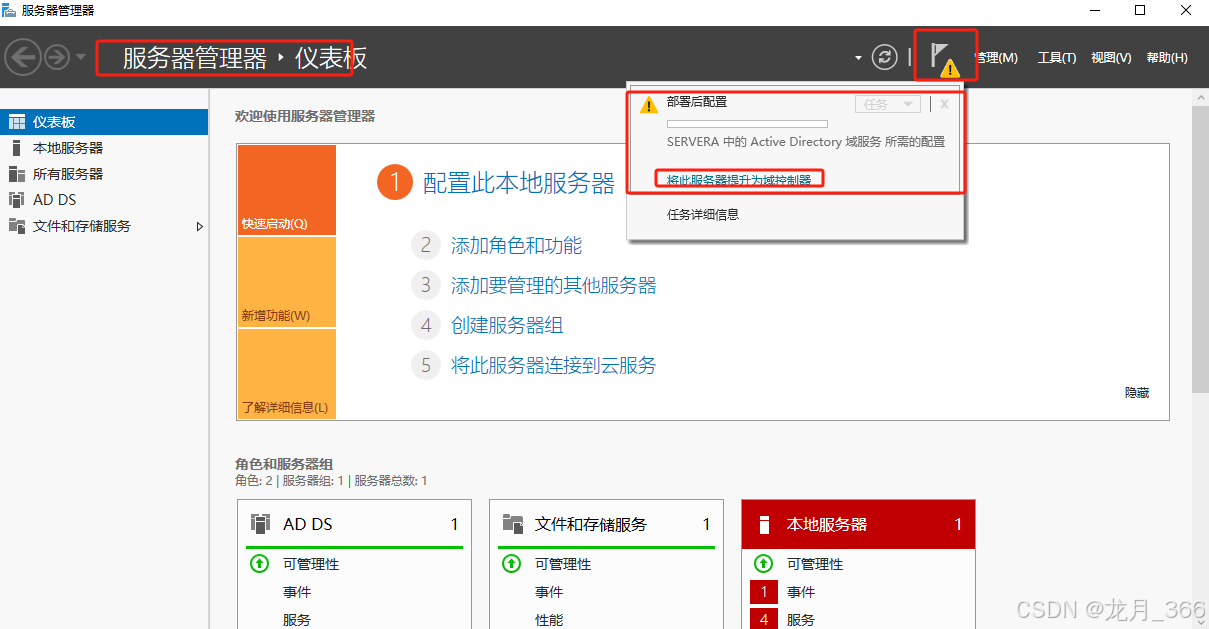The height and width of the screenshot is (629, 1209).
Task: Click the progress bar in notification popup
Action: (747, 124)
